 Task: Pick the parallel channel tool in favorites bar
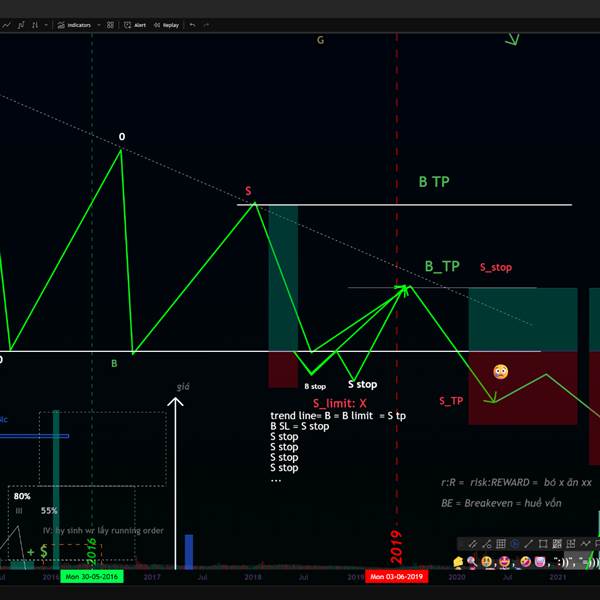click(473, 544)
